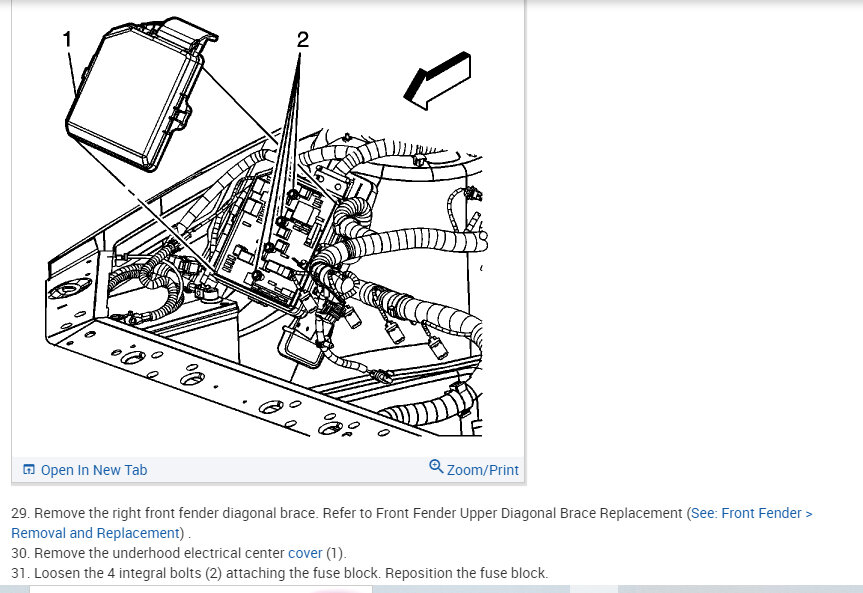Open the blue 'cover' link in step 30
863x593 pixels.
coord(305,553)
